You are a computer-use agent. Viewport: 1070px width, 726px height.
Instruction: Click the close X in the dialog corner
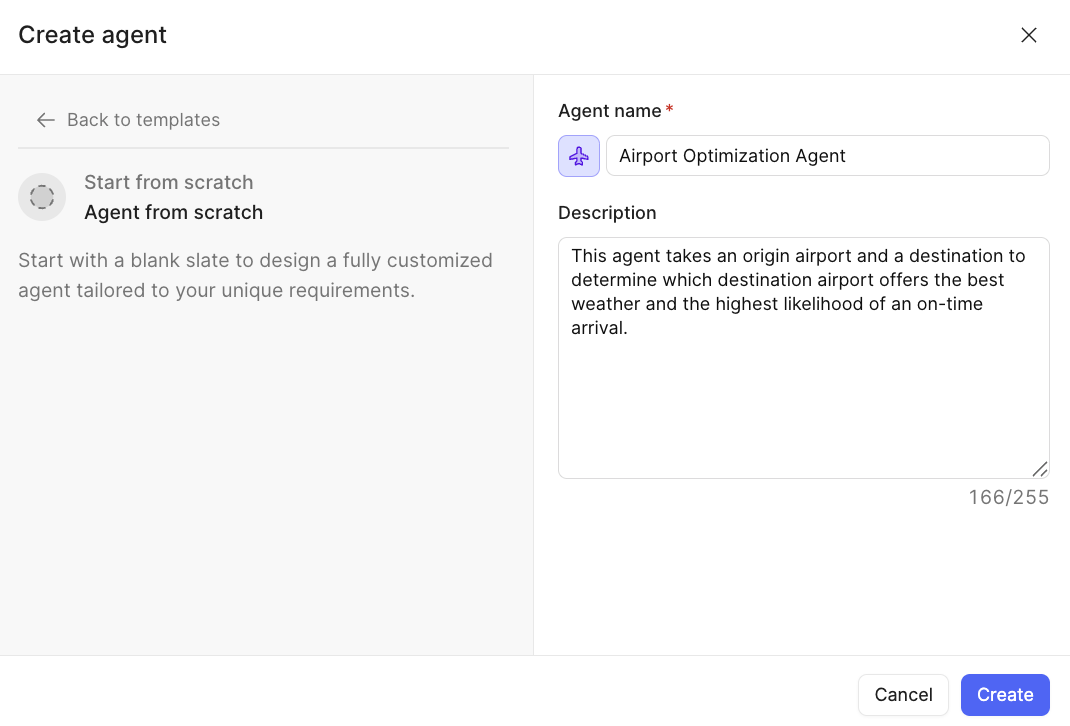click(x=1028, y=35)
